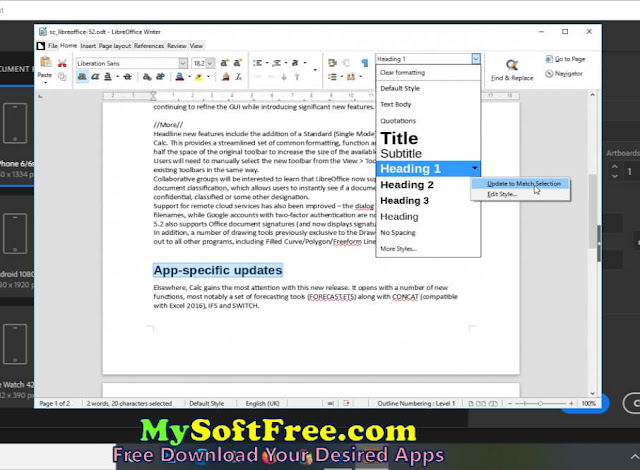Click the Clone Formatting brush icon
Viewport: 640px width, 470px height.
pos(225,76)
